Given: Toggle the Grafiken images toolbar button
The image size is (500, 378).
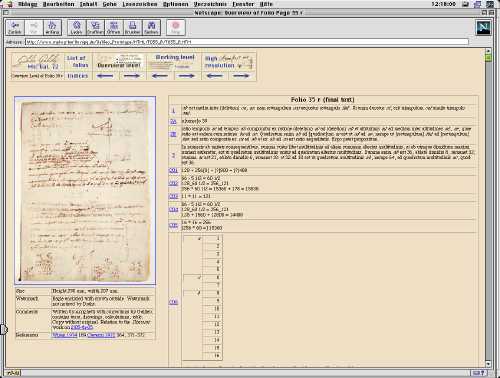Looking at the screenshot, I should coord(95,28).
